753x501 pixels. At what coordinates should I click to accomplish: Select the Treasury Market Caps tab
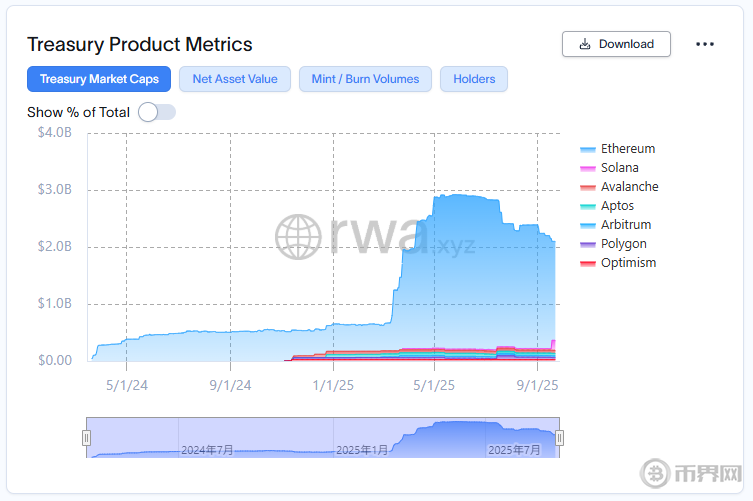point(99,79)
